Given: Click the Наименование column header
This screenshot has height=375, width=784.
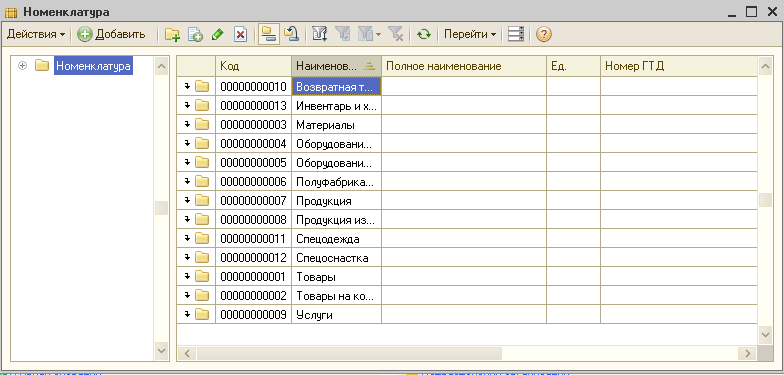Looking at the screenshot, I should pos(336,66).
